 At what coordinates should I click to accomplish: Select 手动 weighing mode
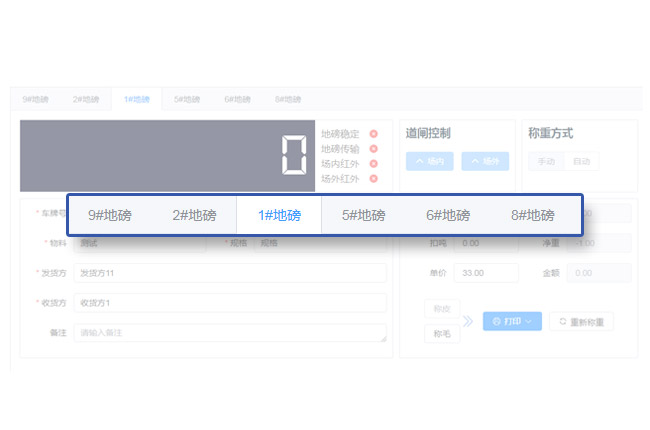pos(546,161)
